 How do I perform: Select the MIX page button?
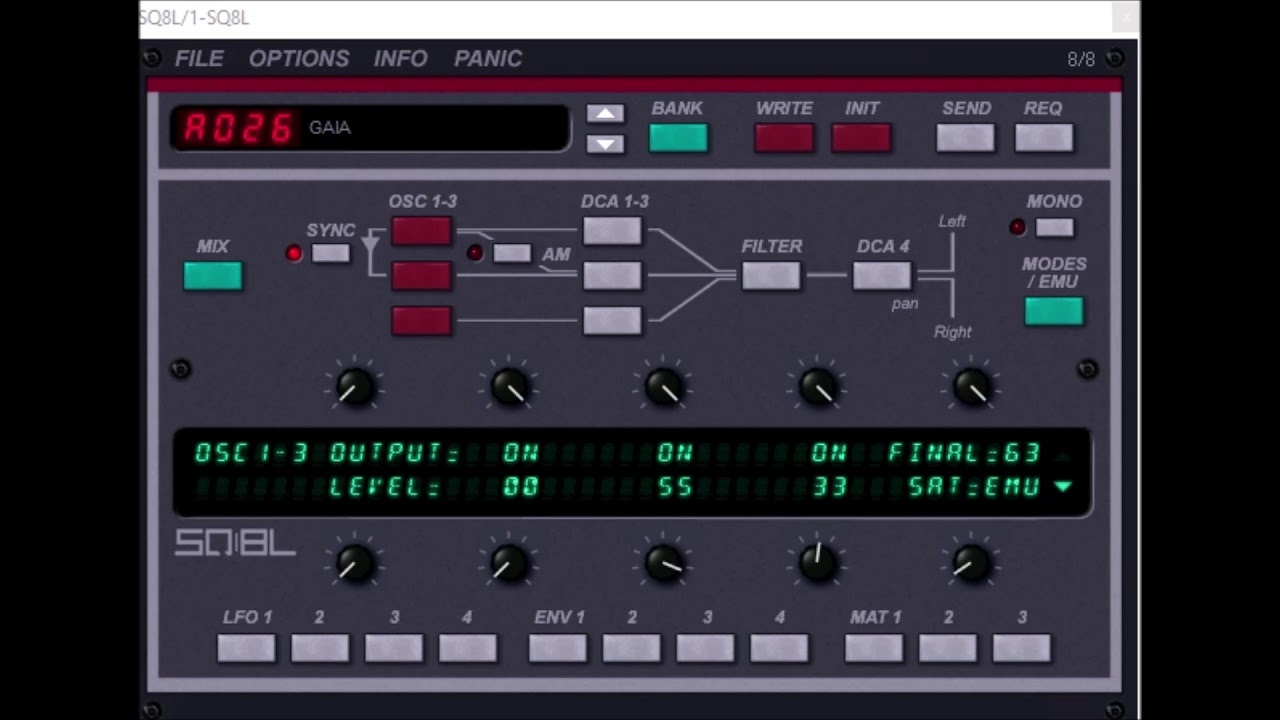[x=213, y=275]
